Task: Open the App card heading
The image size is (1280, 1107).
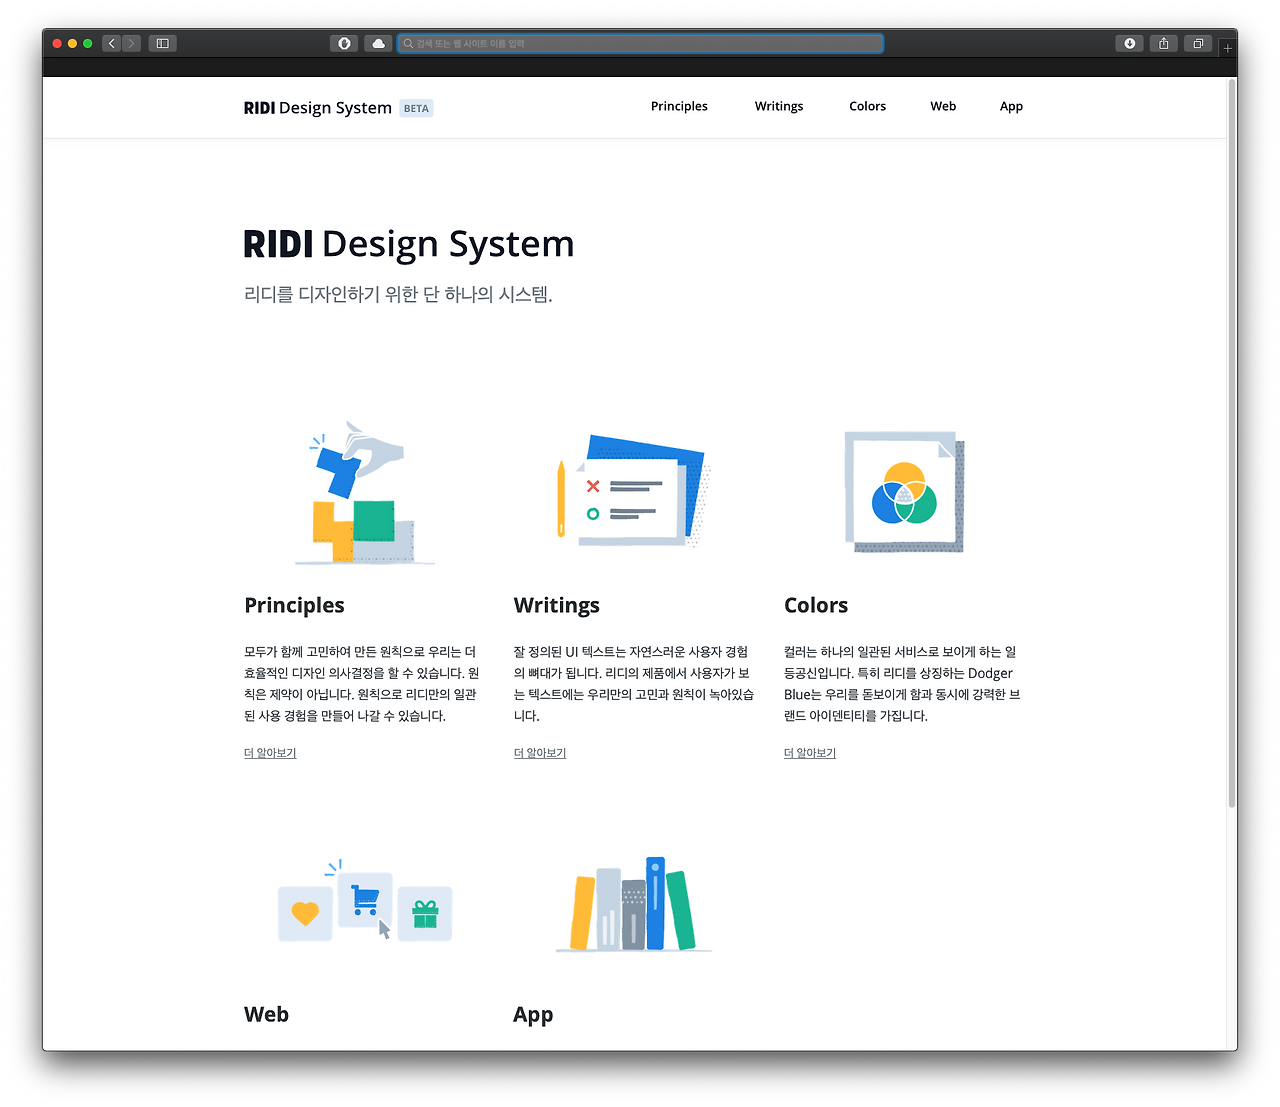Action: tap(533, 1015)
